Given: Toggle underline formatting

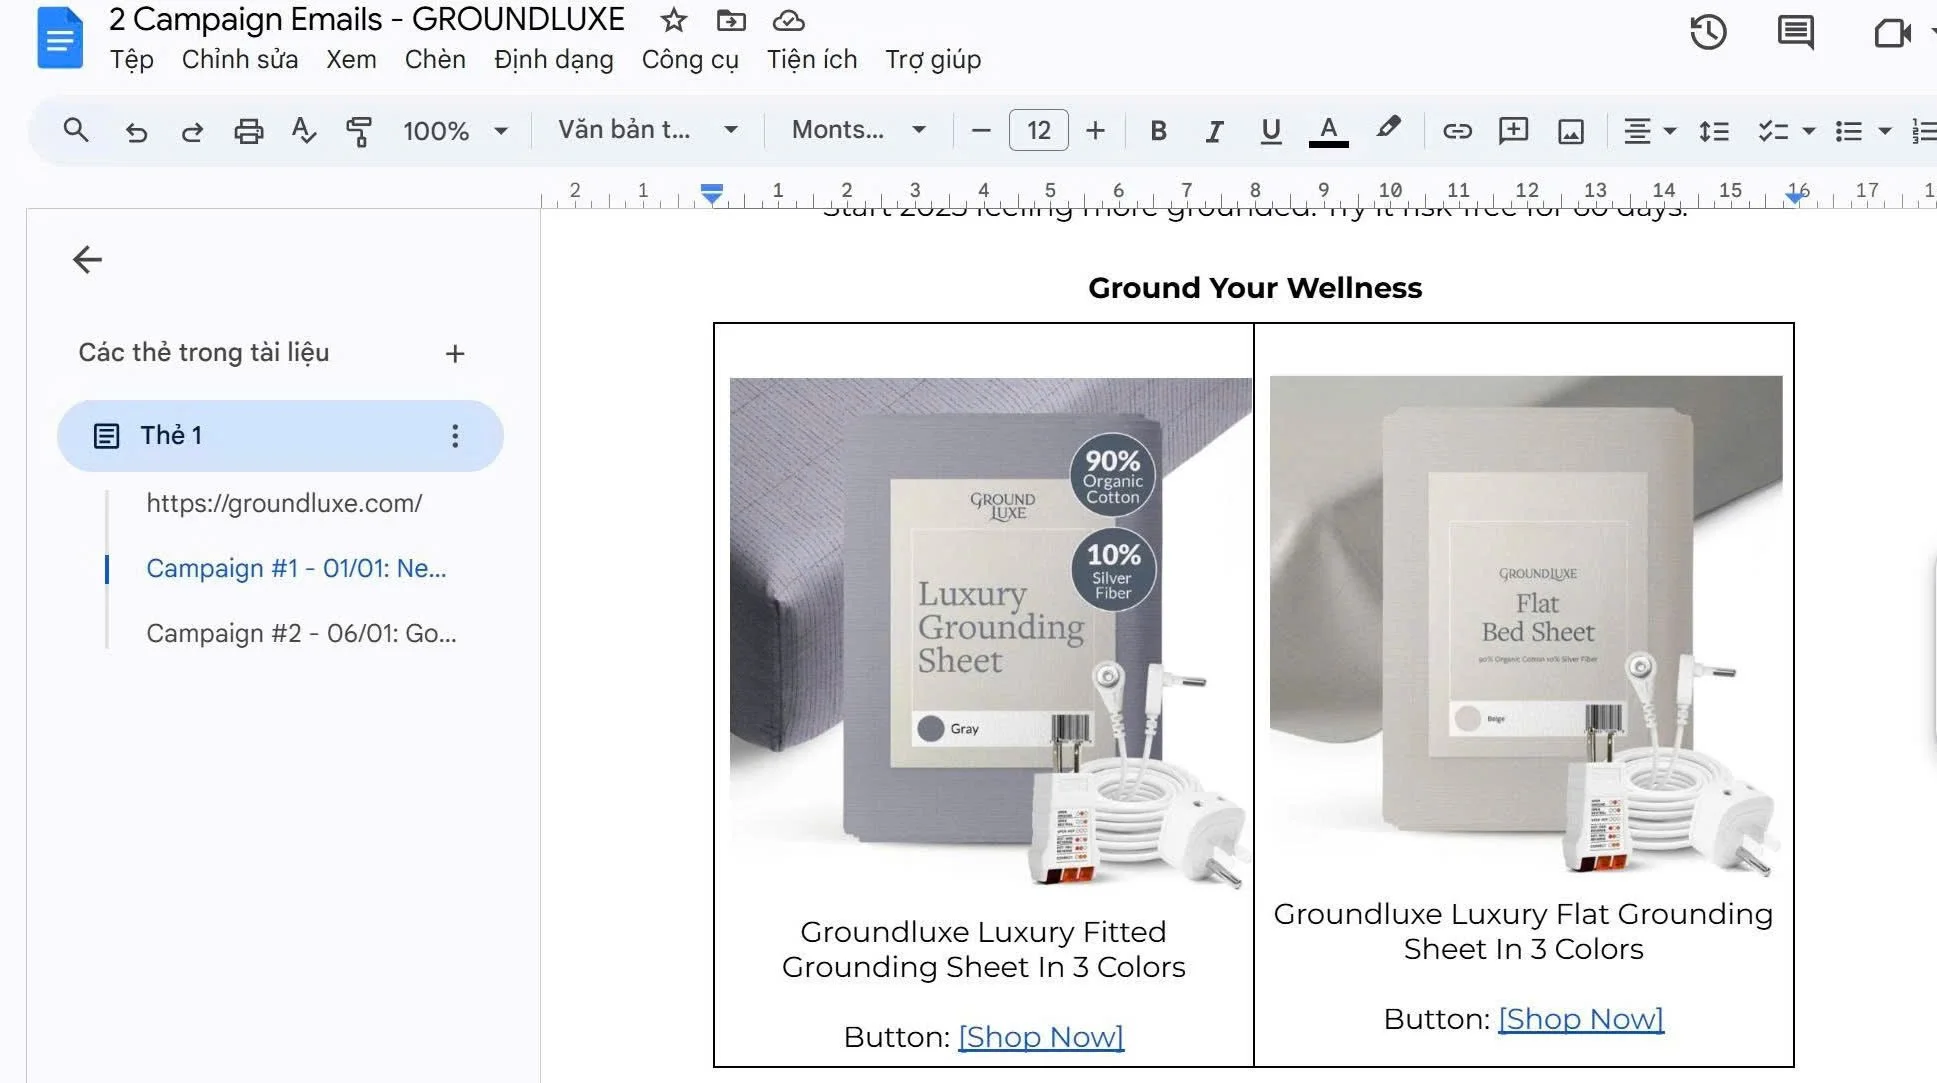Looking at the screenshot, I should pyautogui.click(x=1270, y=131).
